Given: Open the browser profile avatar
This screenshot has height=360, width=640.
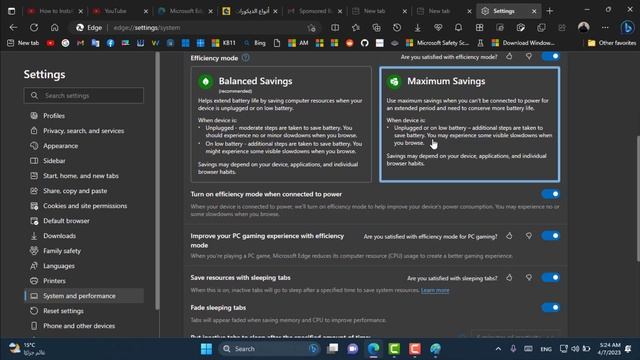Looking at the screenshot, I should [584, 27].
